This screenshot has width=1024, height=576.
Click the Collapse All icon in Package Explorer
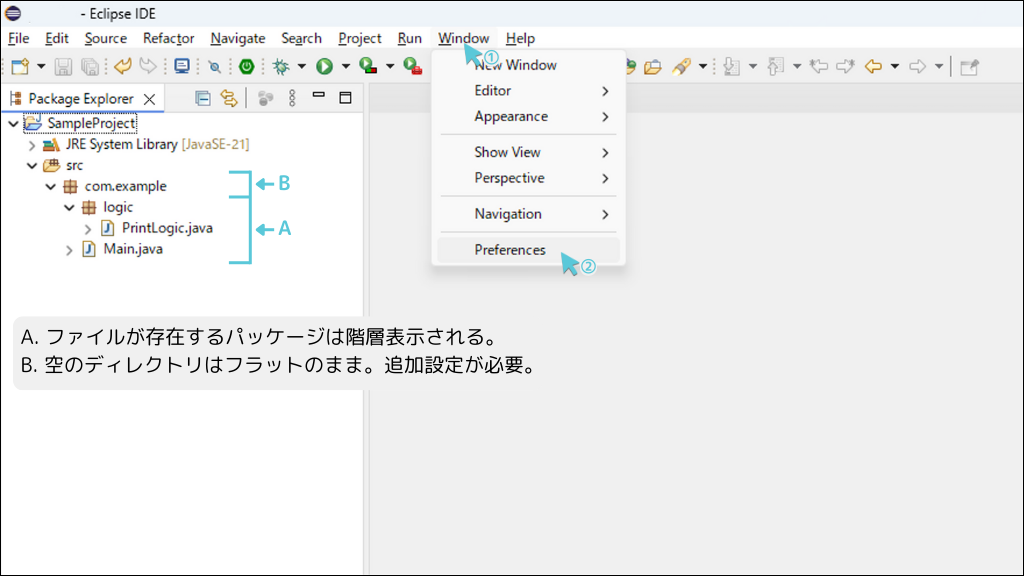202,99
